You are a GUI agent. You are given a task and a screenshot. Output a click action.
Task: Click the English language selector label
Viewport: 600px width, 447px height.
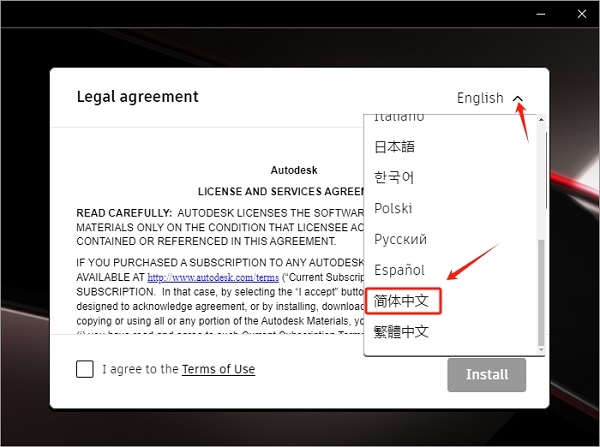pyautogui.click(x=480, y=98)
